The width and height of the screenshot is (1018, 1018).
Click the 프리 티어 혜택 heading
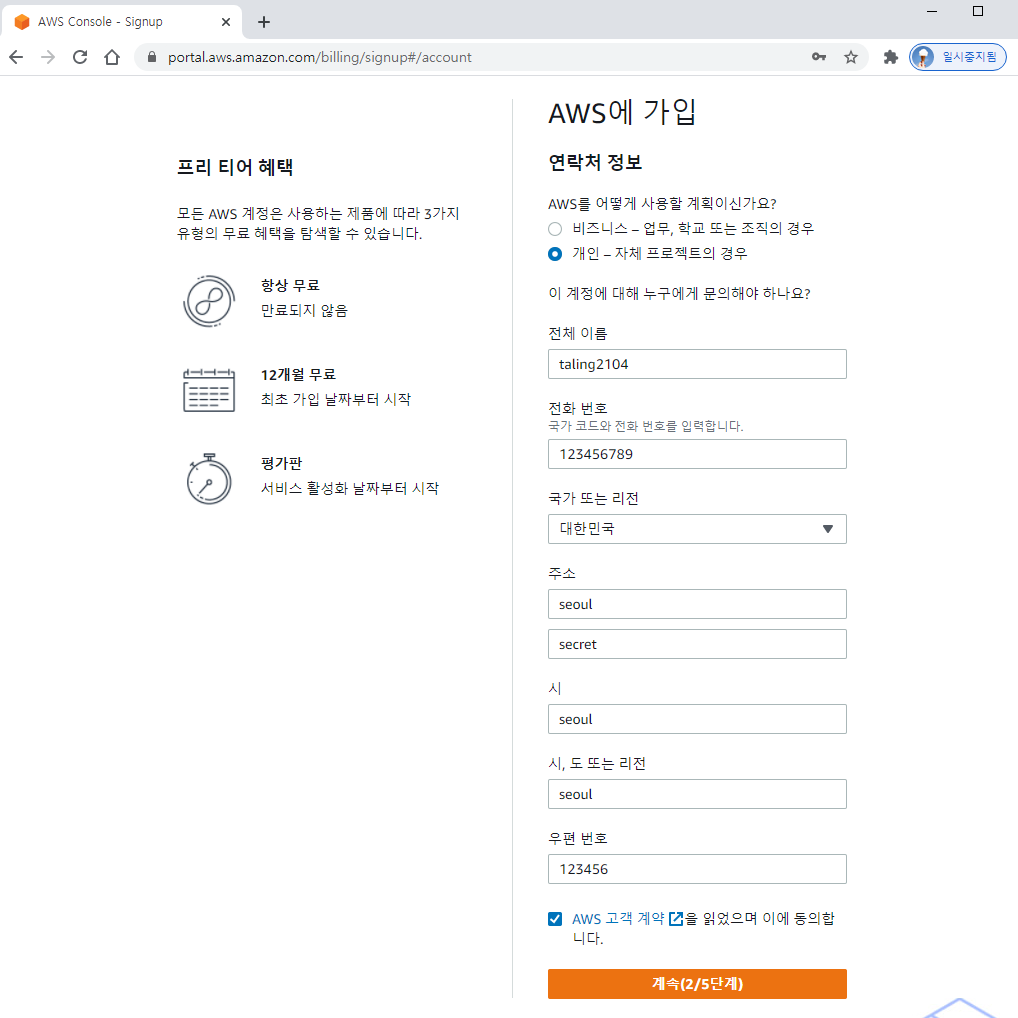(x=235, y=167)
